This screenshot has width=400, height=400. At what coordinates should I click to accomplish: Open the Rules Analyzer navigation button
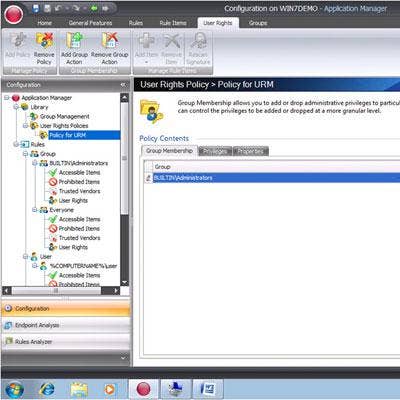tap(66, 342)
